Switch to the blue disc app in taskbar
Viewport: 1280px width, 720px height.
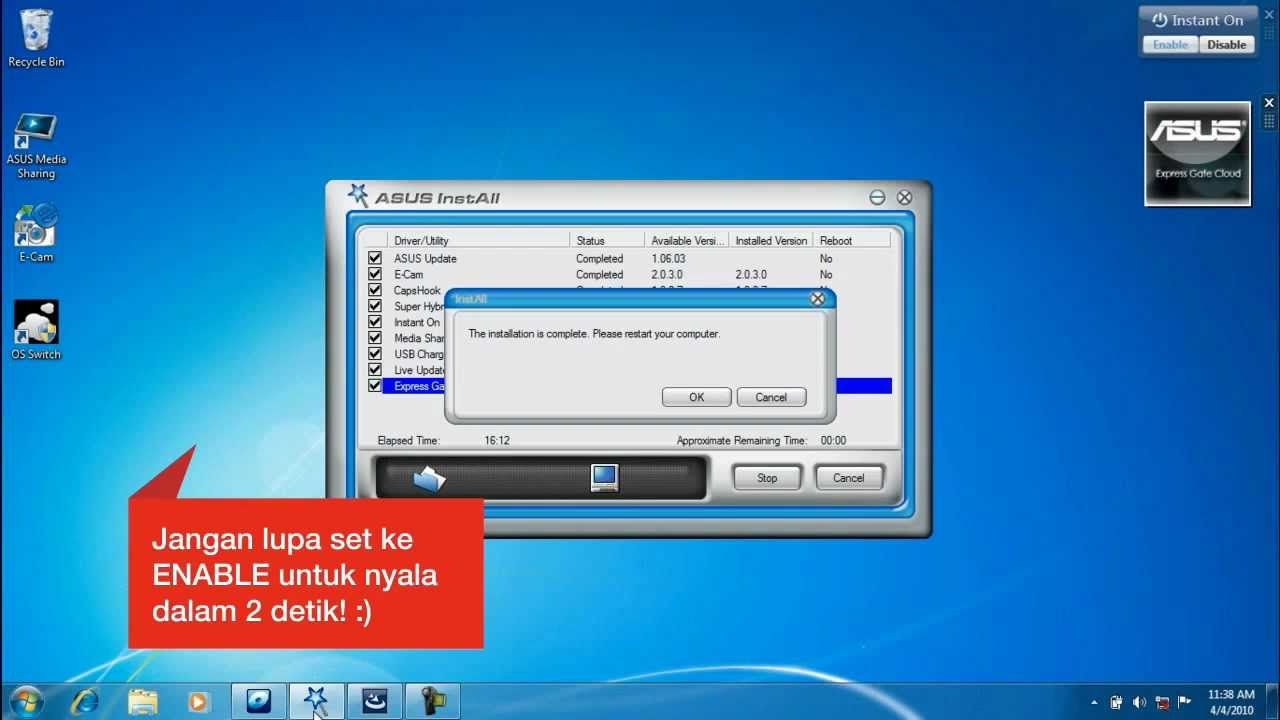[259, 701]
